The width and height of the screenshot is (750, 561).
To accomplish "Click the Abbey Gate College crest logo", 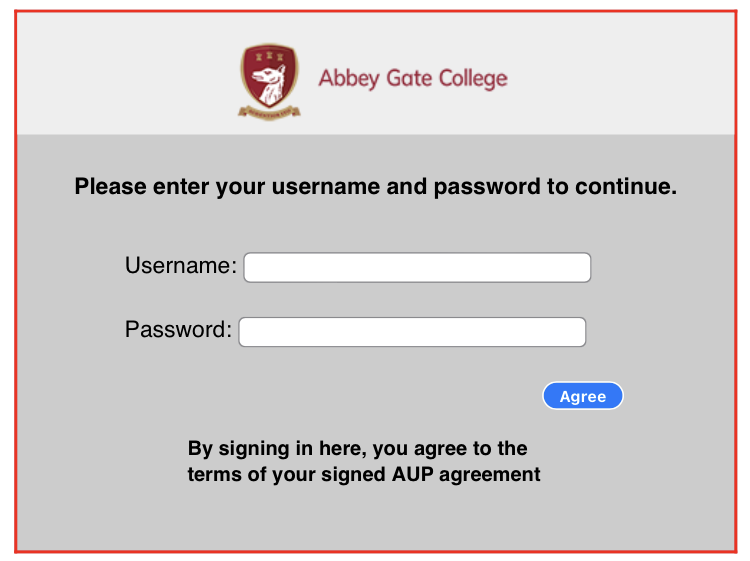I will click(269, 82).
